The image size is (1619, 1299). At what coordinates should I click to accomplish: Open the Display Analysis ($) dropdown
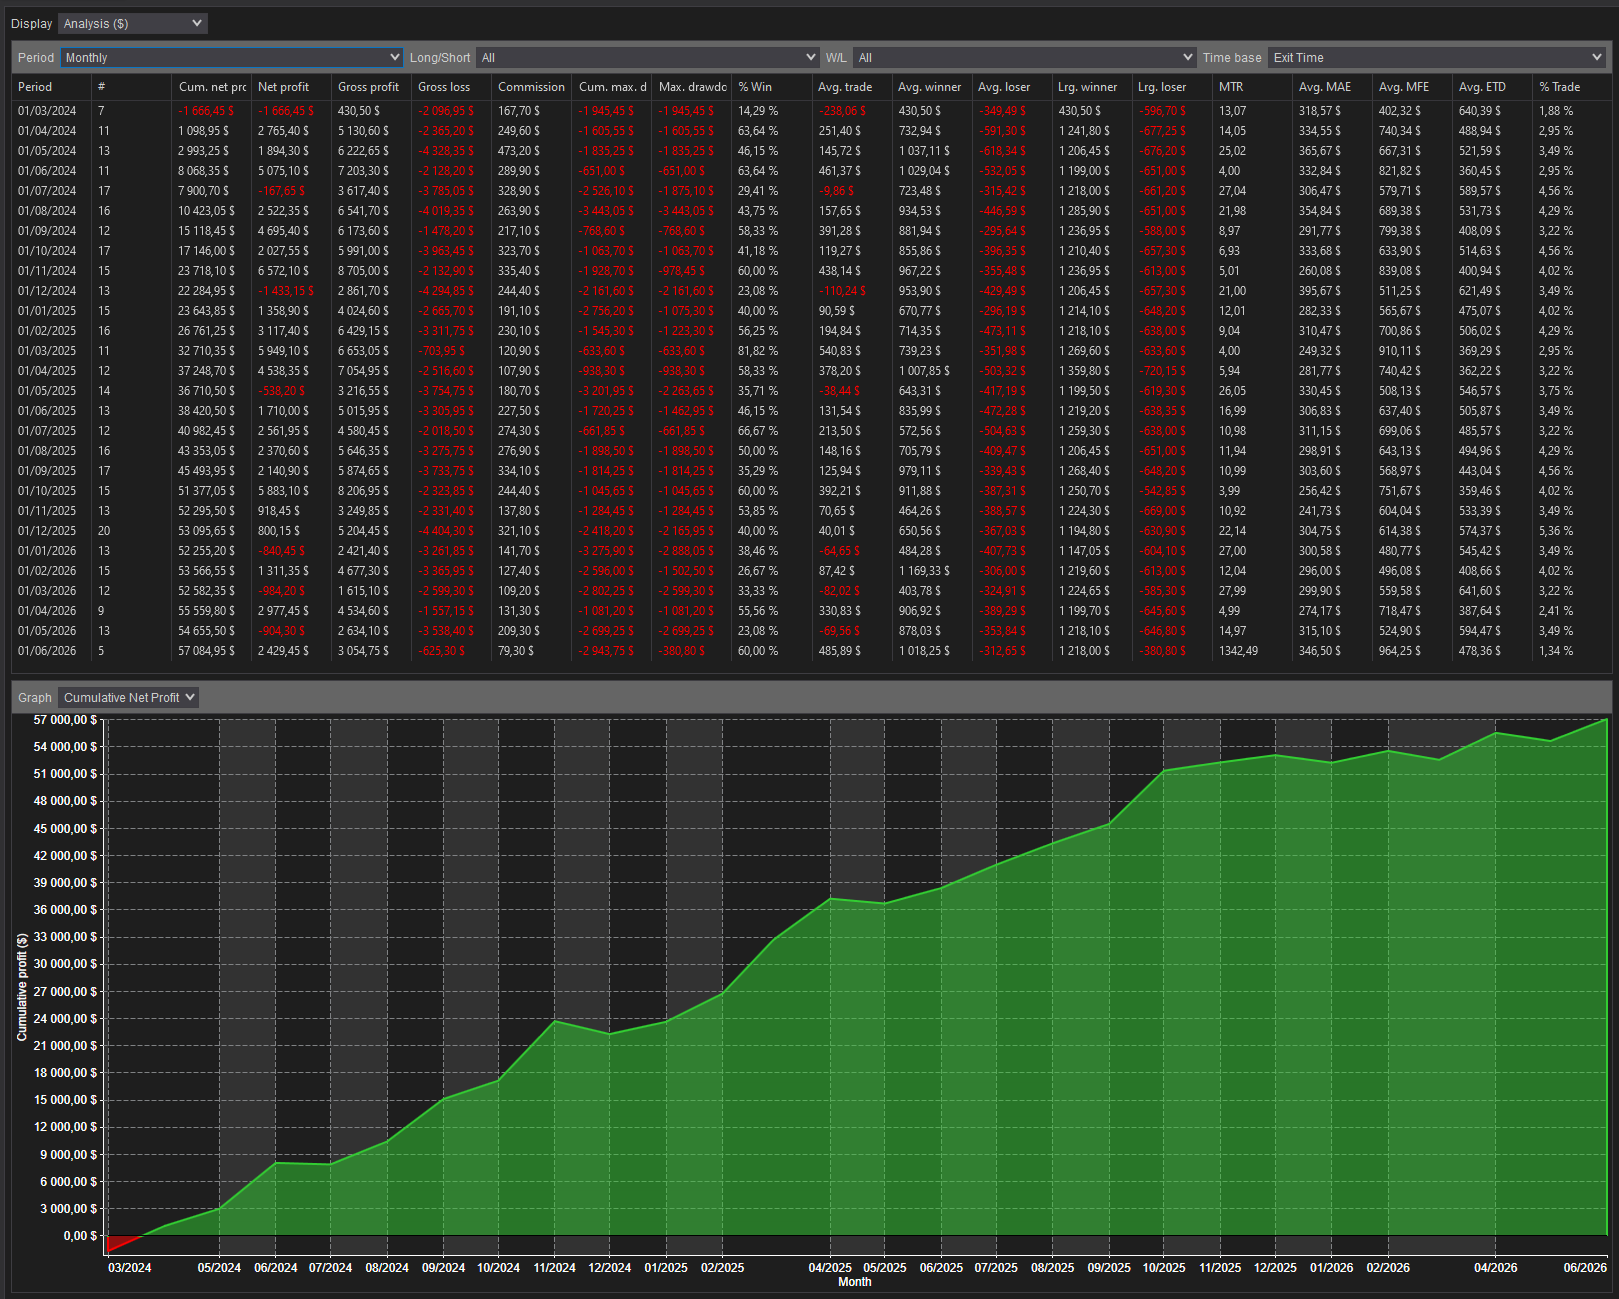click(x=132, y=23)
